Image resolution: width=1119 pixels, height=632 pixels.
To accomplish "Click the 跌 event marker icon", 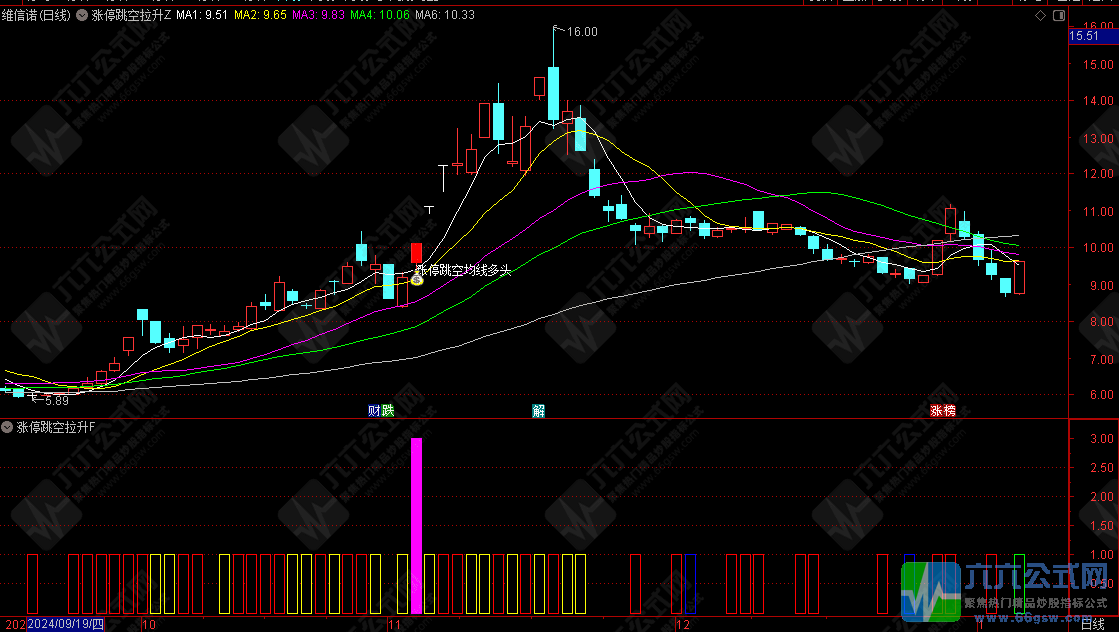I will click(x=387, y=410).
